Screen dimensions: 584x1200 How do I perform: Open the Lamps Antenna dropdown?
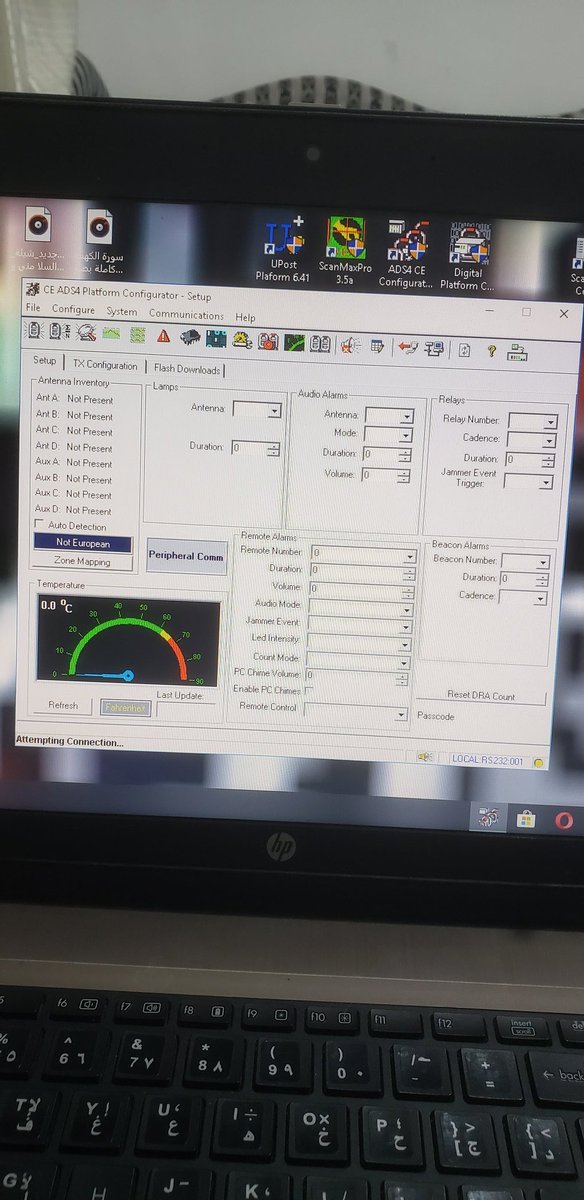[x=257, y=409]
